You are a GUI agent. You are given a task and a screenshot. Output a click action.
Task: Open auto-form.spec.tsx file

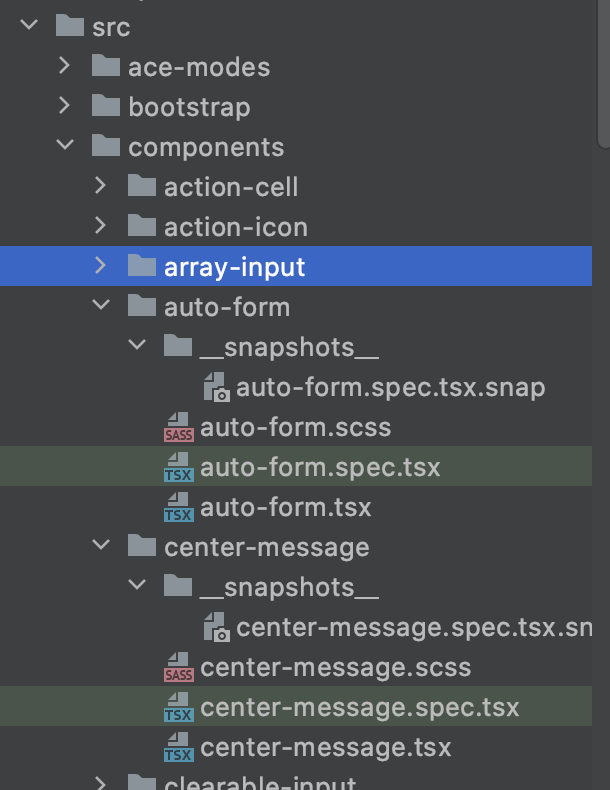320,468
